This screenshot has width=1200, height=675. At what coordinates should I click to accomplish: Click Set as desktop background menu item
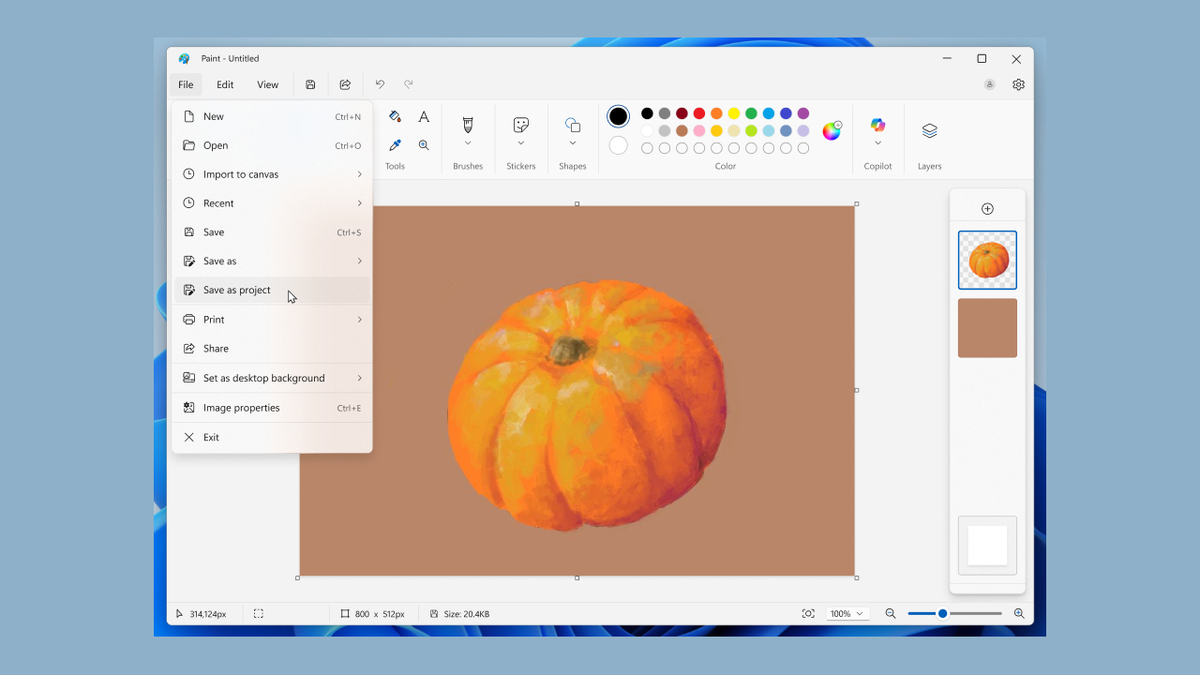pos(265,378)
